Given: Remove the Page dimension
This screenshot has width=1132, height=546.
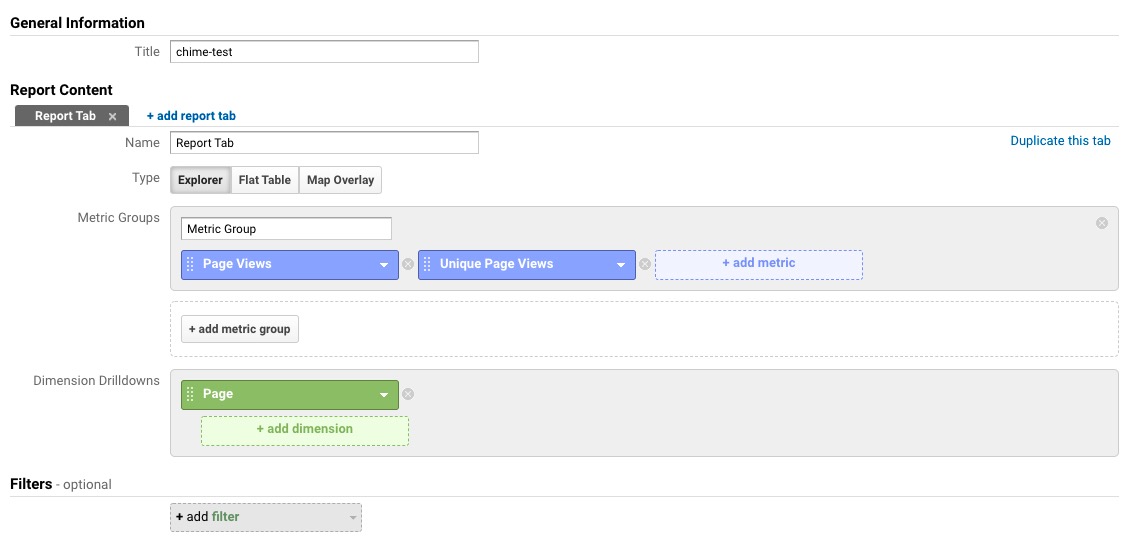Looking at the screenshot, I should [407, 395].
